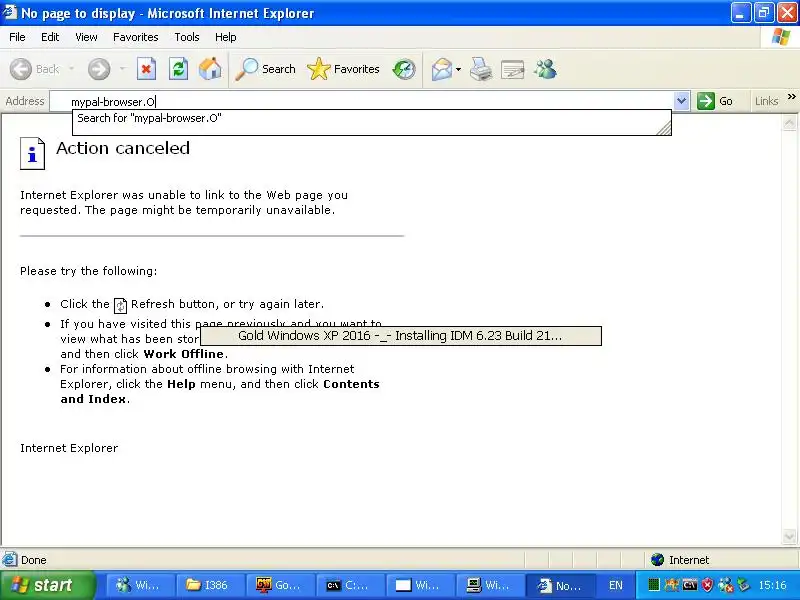Switch to the computer-icon Wi... taskbar button
The width and height of the screenshot is (800, 600).
point(489,585)
